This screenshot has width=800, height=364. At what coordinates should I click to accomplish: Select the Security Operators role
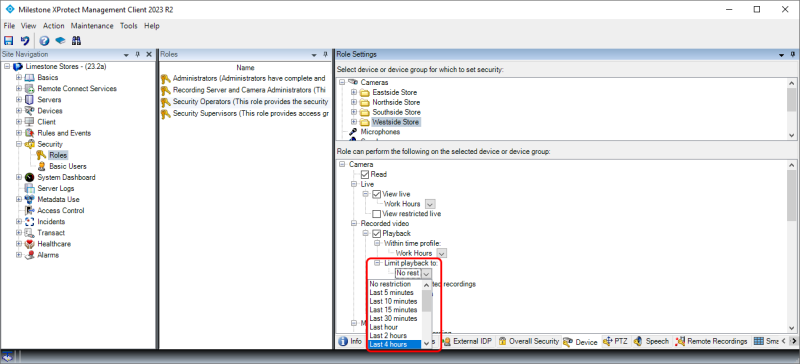pyautogui.click(x=245, y=102)
